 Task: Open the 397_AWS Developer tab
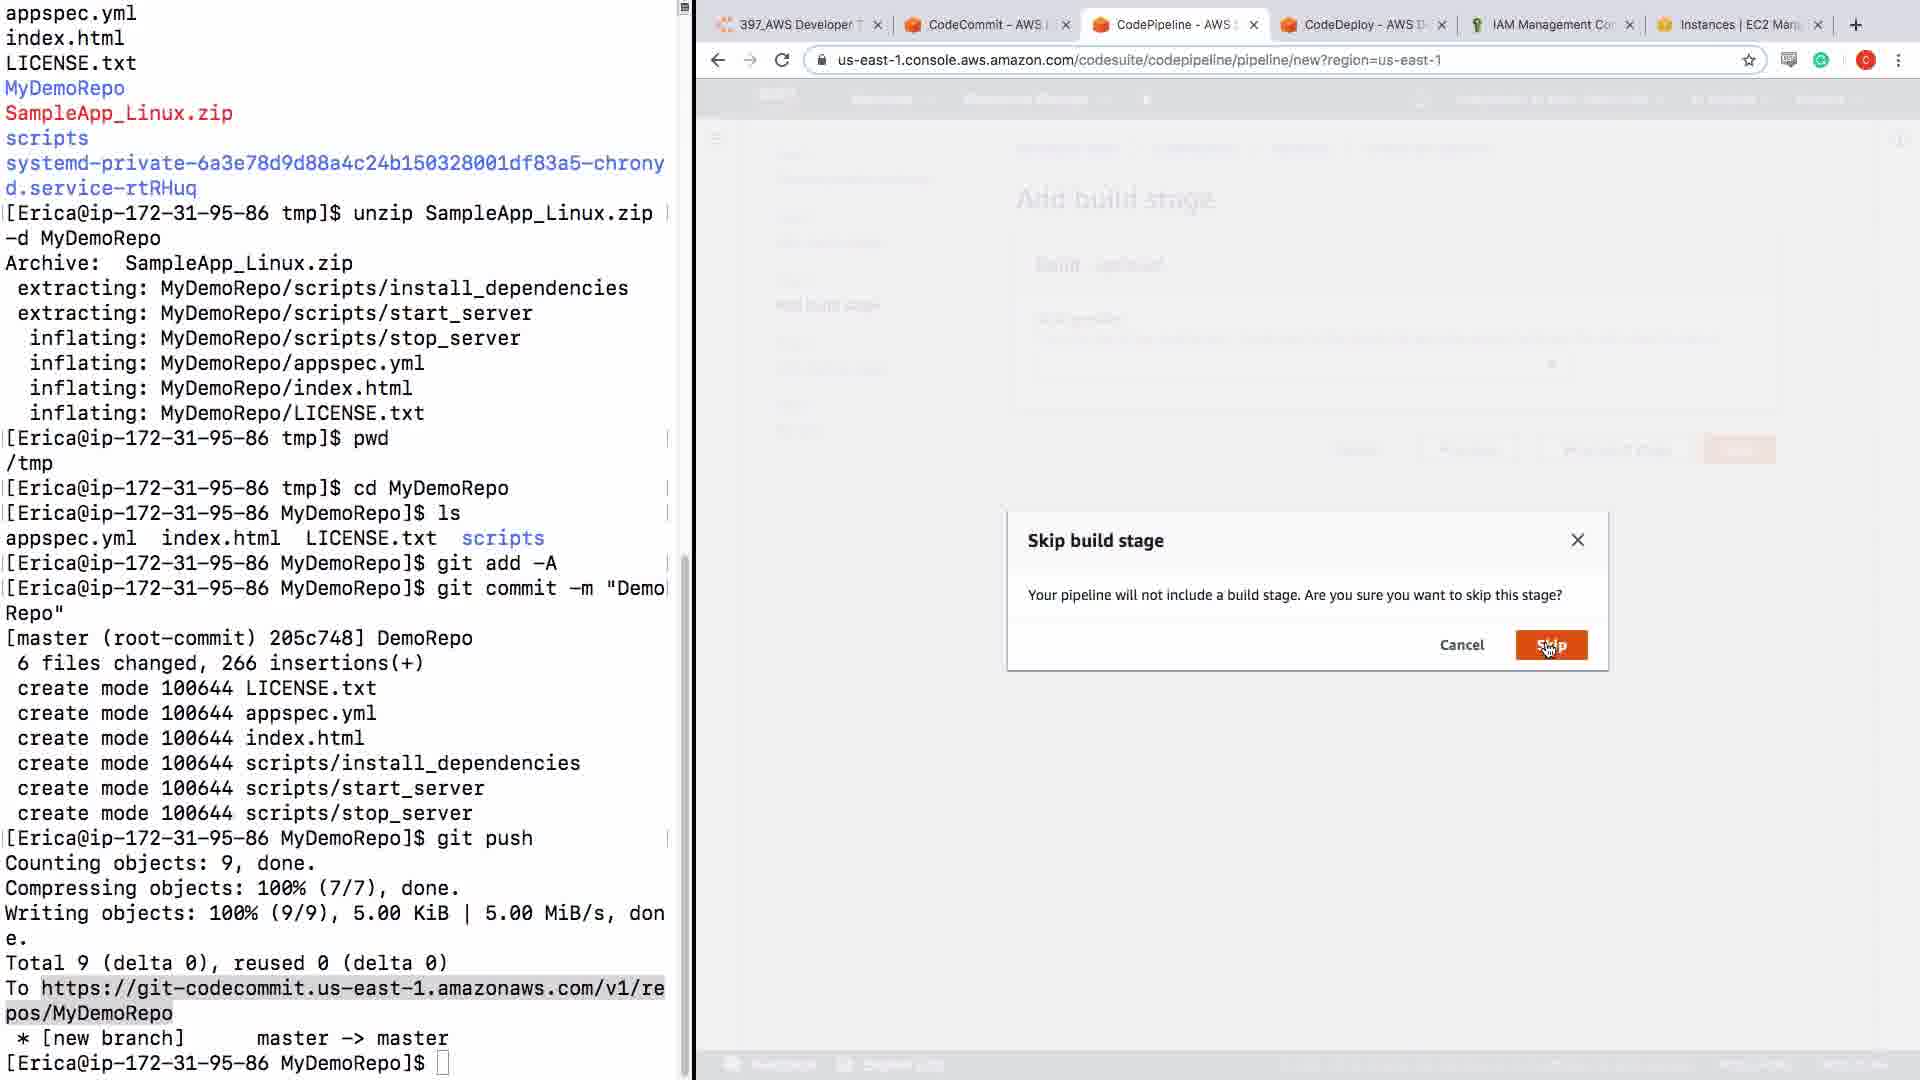pyautogui.click(x=792, y=25)
